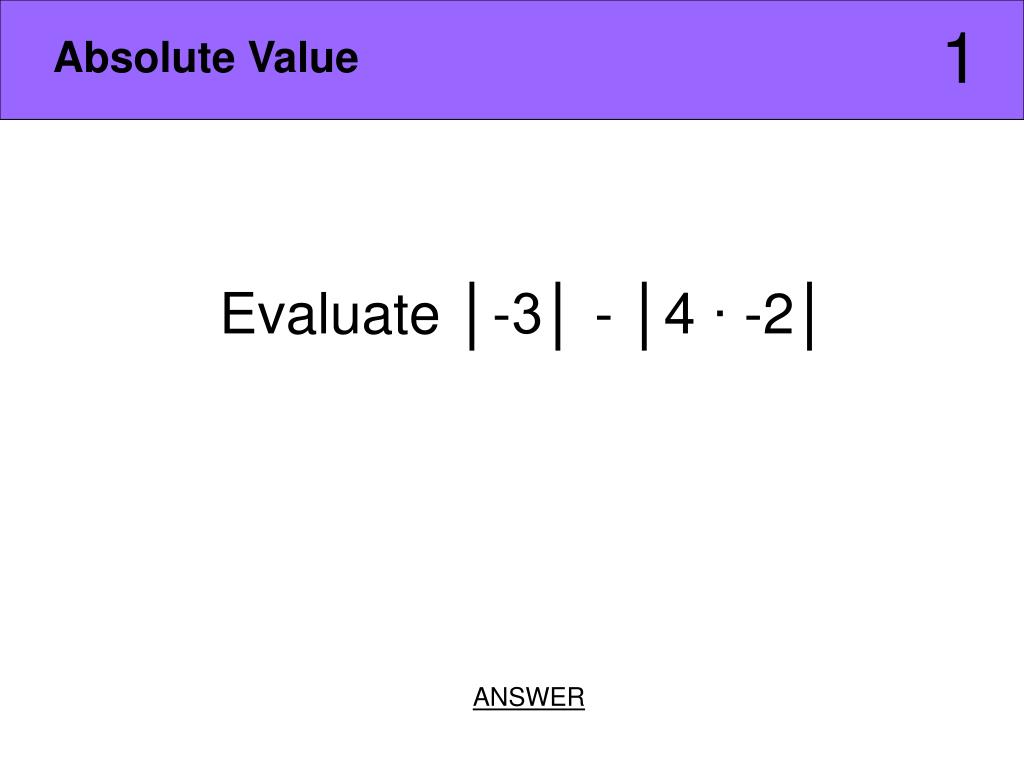
Task: Click the subtraction sign between absolute values
Action: click(x=604, y=318)
